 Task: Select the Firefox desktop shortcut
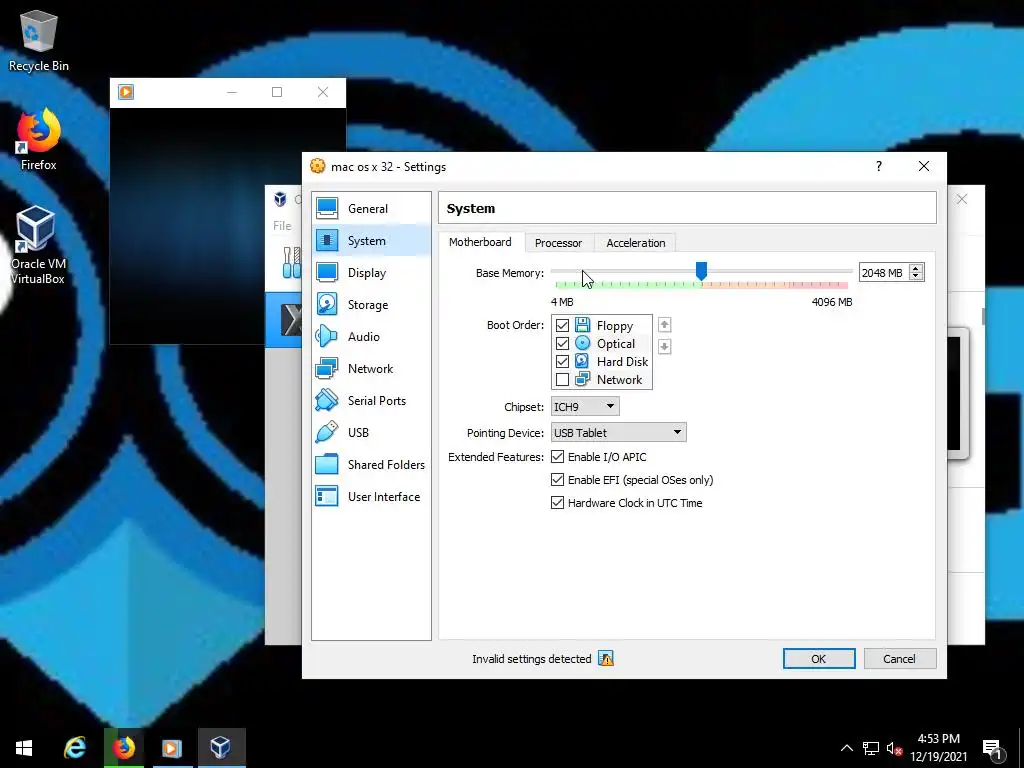pos(39,140)
